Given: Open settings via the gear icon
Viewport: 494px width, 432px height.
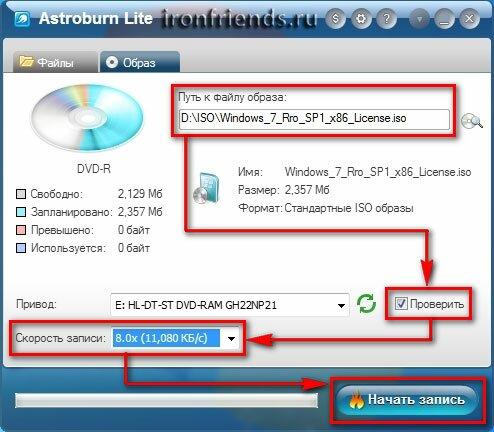Looking at the screenshot, I should point(361,18).
